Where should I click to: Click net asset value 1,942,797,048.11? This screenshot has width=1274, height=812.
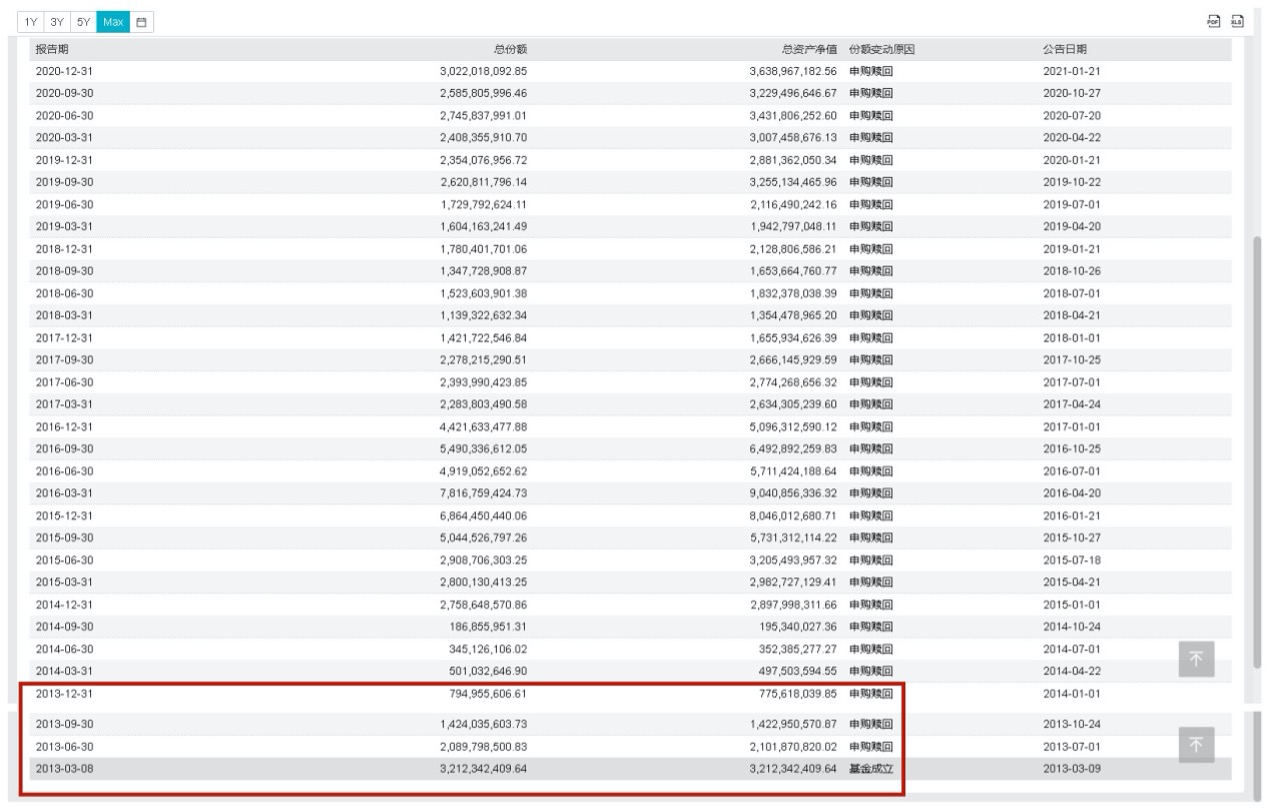(x=794, y=225)
